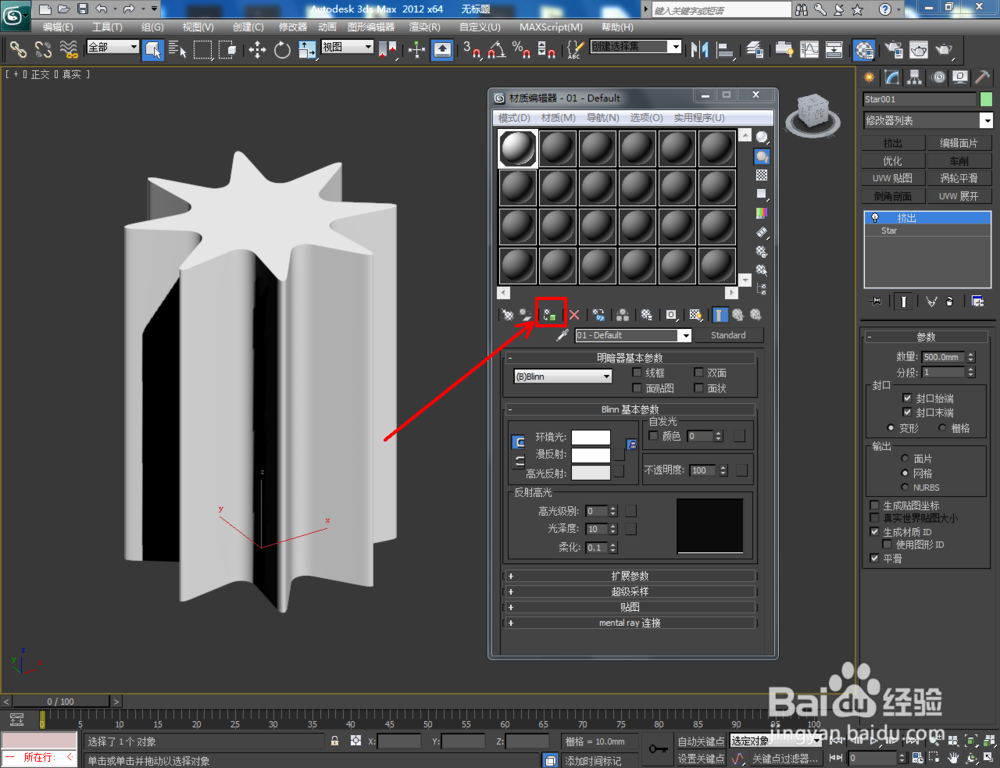
Task: Toggle the 挤出 modifier lightbulb visibility
Action: point(877,217)
